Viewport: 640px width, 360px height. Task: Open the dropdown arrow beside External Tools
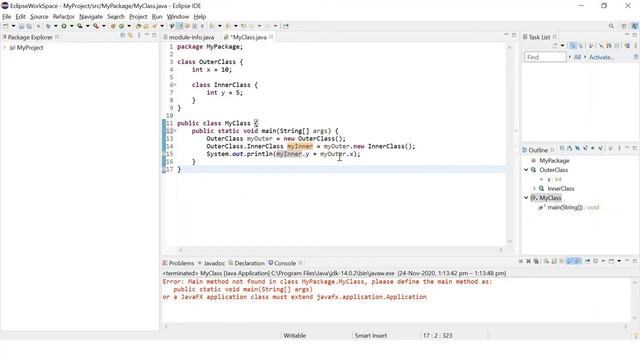coord(104,26)
